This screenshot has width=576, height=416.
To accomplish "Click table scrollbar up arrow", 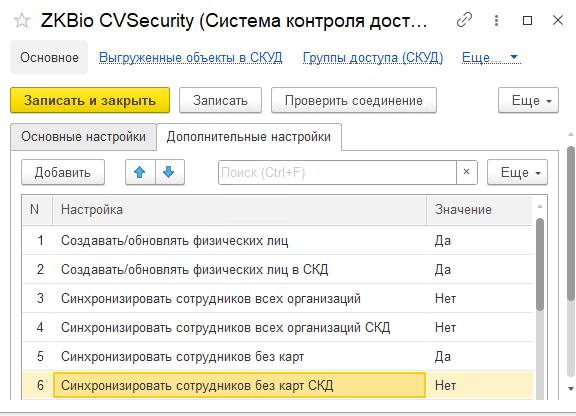I will tap(540, 207).
